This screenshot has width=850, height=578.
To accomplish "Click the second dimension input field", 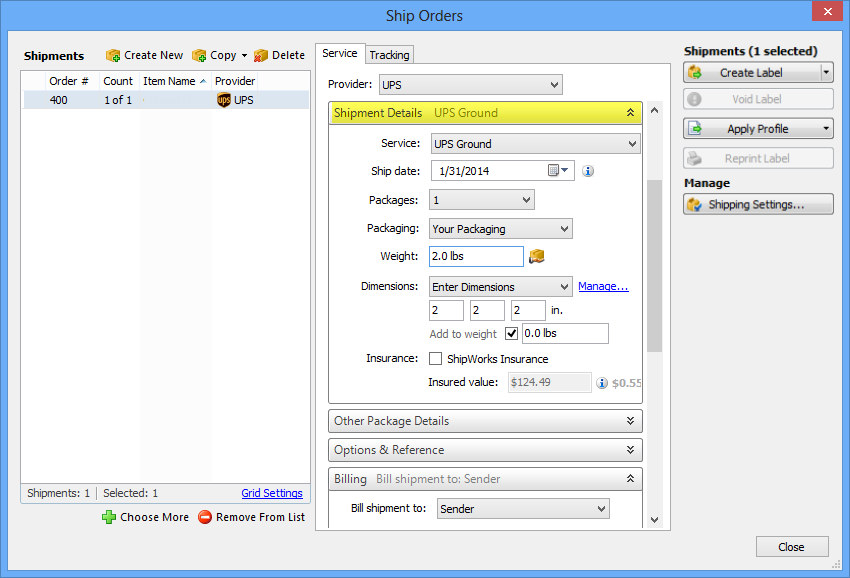I will (487, 310).
